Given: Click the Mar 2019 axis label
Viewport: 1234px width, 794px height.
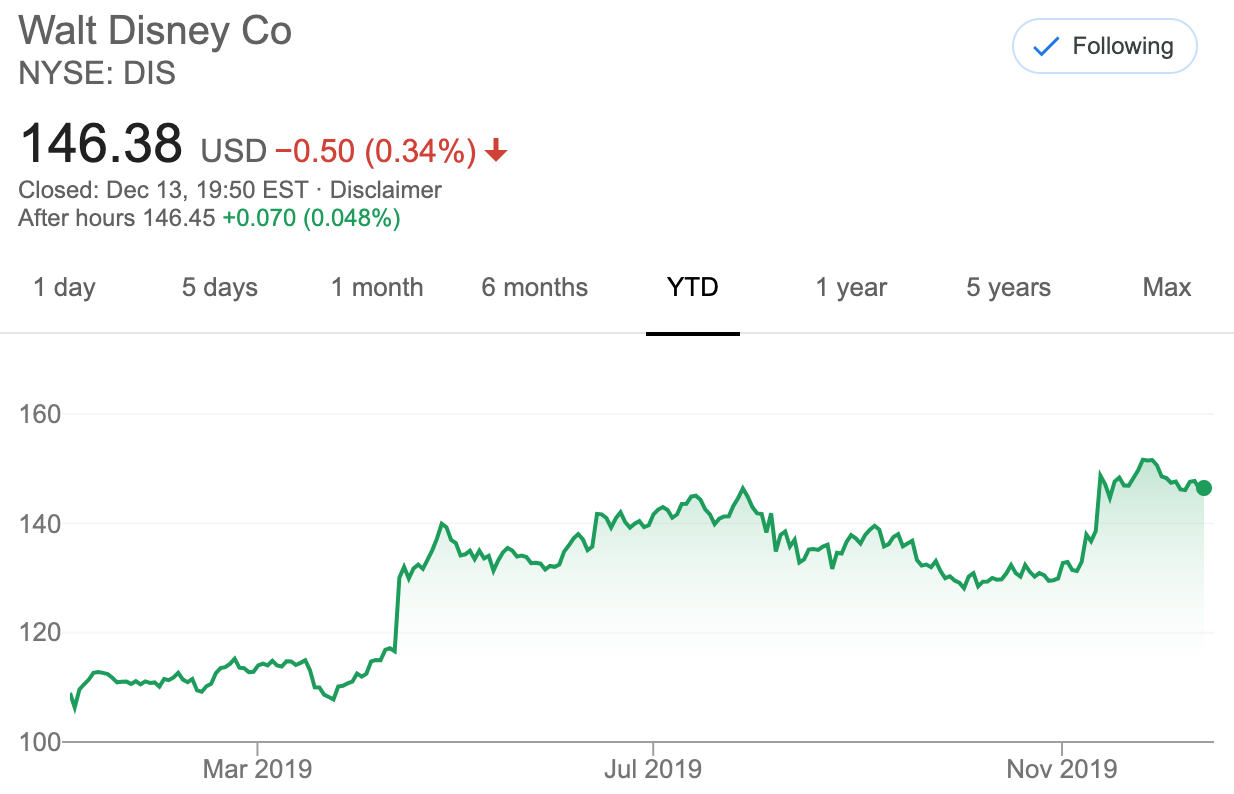Looking at the screenshot, I should click(257, 769).
